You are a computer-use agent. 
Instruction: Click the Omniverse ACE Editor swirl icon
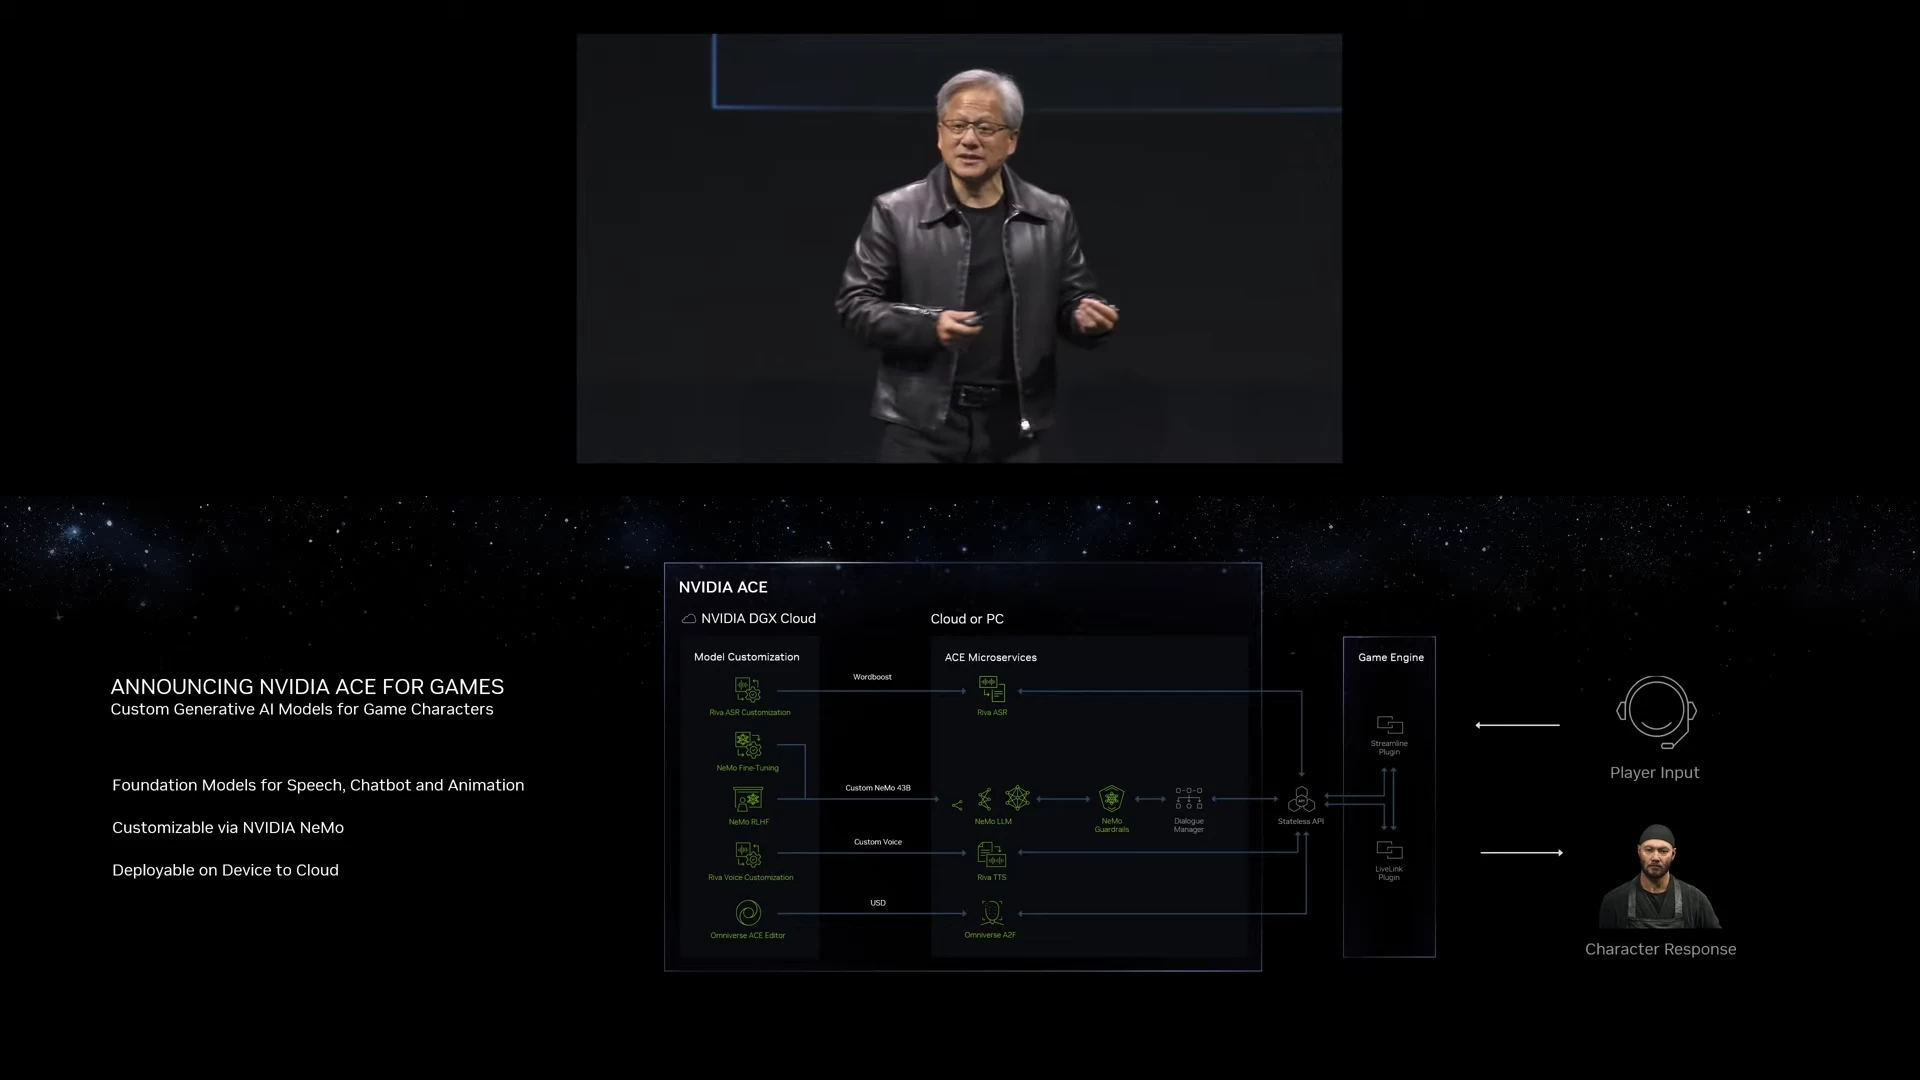(748, 912)
